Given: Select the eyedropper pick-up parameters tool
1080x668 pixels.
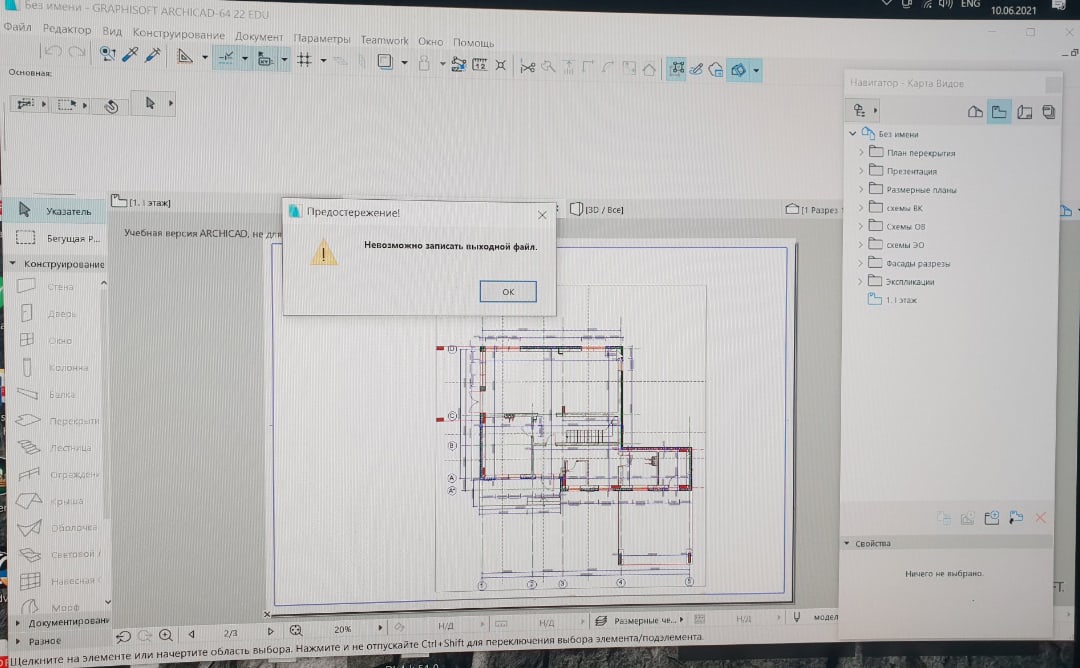Looking at the screenshot, I should (x=130, y=54).
